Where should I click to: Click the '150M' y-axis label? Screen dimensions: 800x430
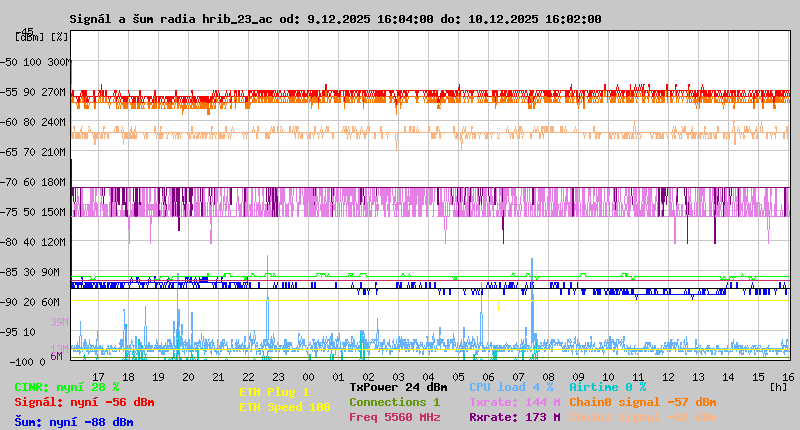click(x=56, y=212)
